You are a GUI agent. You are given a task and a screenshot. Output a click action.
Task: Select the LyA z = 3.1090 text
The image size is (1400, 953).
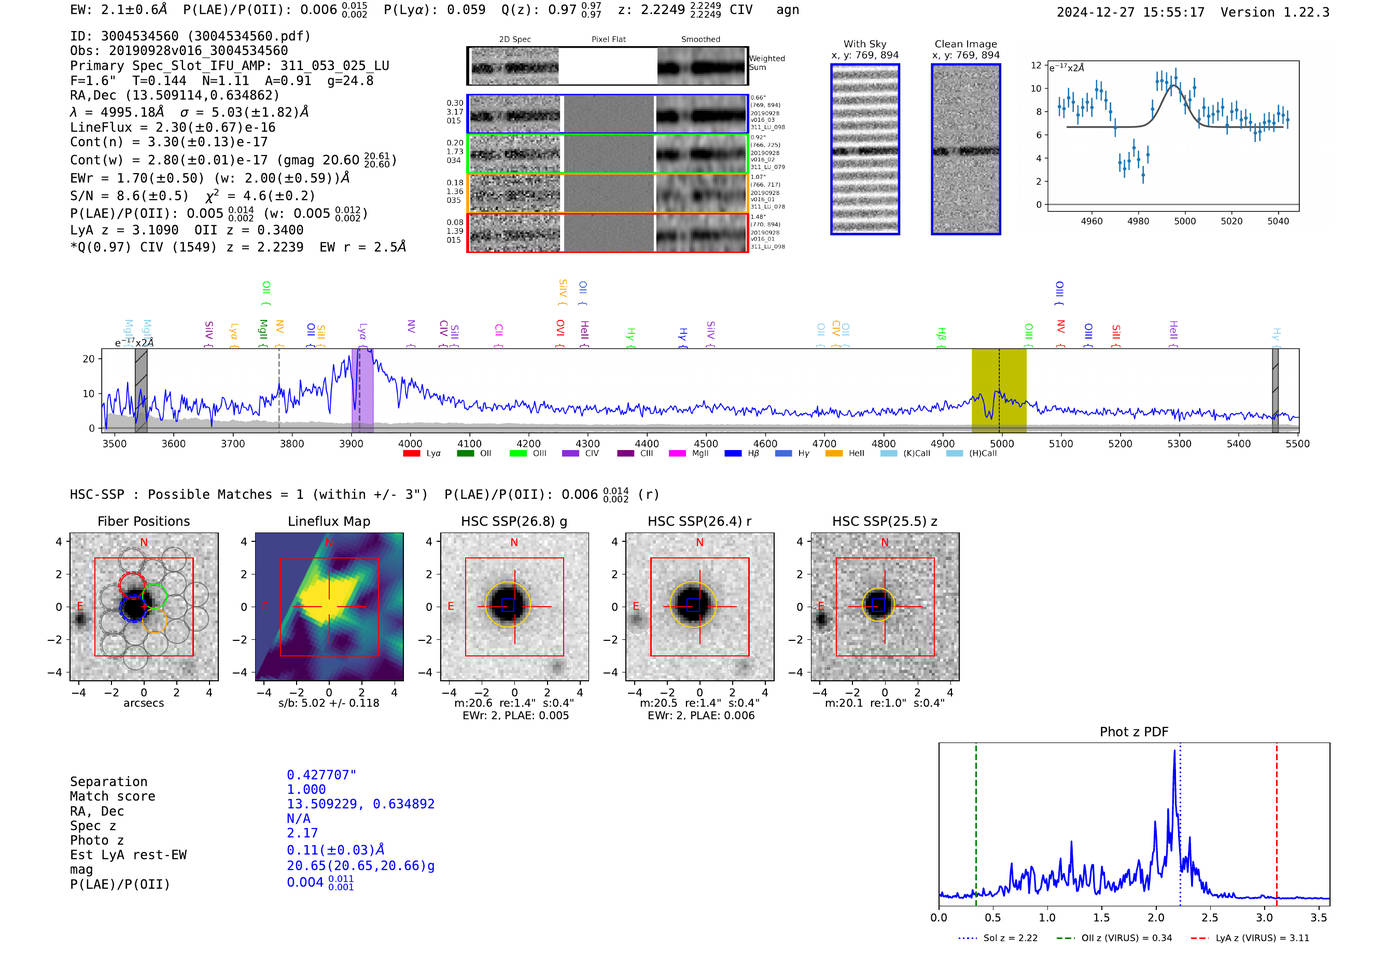tap(125, 230)
